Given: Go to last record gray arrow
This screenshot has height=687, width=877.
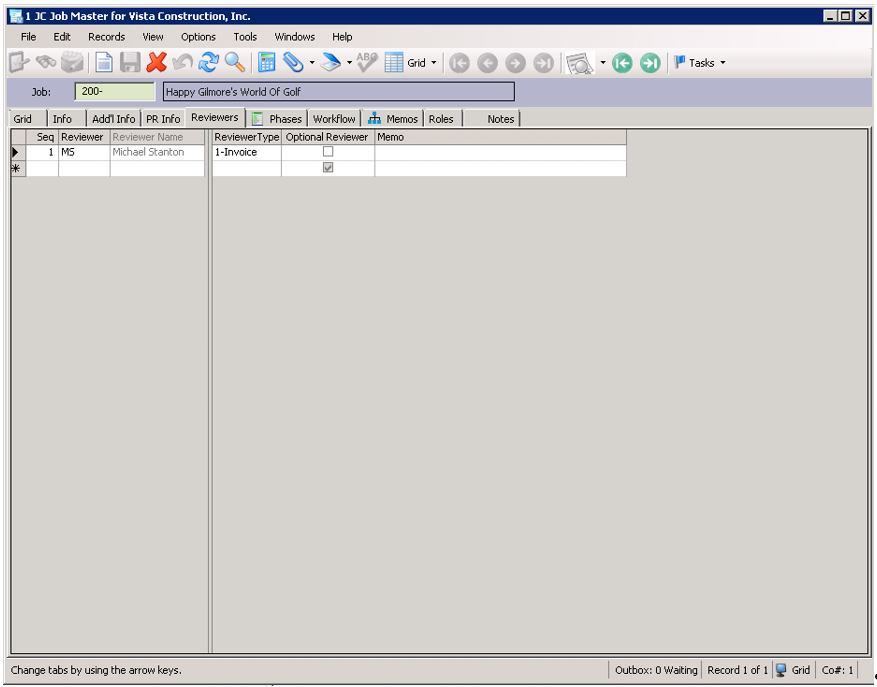Looking at the screenshot, I should [543, 63].
